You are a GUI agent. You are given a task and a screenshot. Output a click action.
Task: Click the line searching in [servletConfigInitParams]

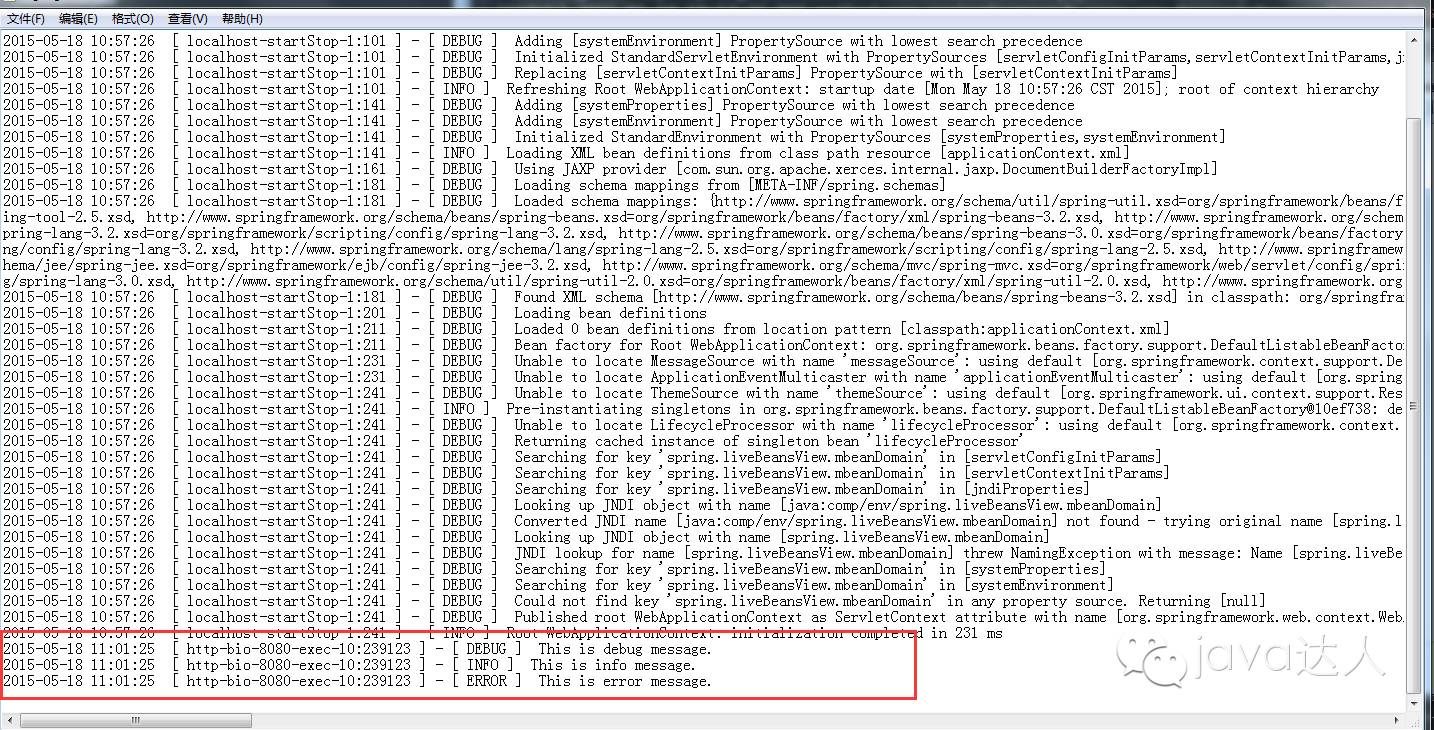(x=582, y=457)
